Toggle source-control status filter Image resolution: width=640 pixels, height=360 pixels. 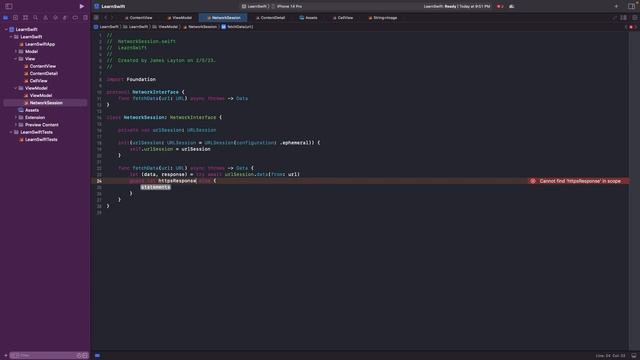tap(85, 356)
